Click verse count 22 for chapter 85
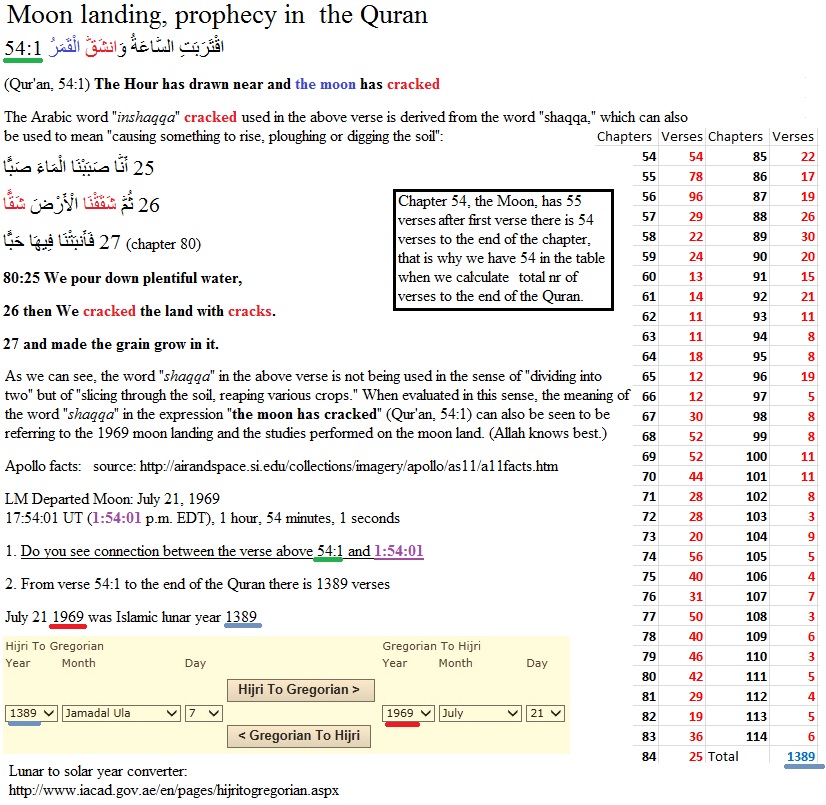Viewport: 826px width, 805px height. click(808, 156)
